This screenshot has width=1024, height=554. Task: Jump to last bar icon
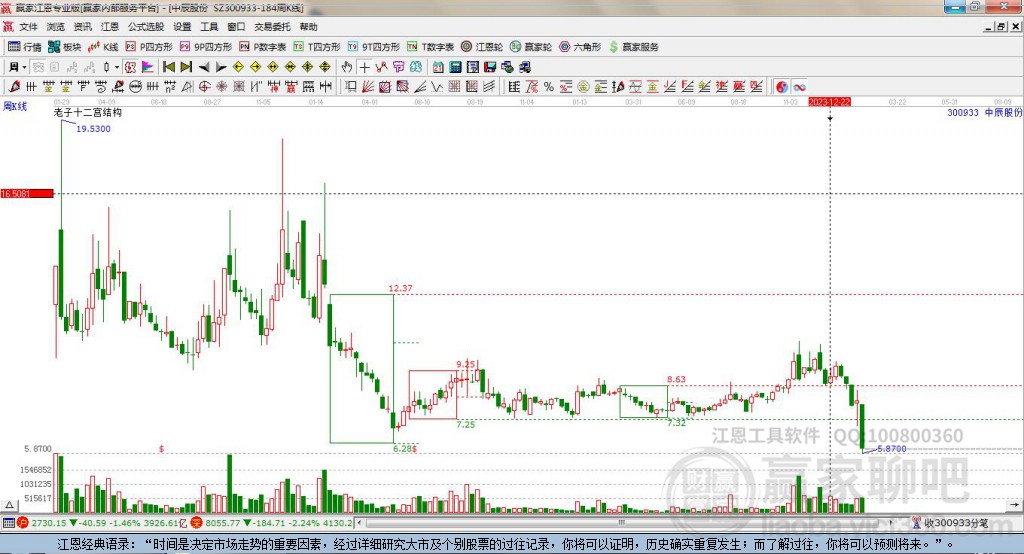pos(186,67)
